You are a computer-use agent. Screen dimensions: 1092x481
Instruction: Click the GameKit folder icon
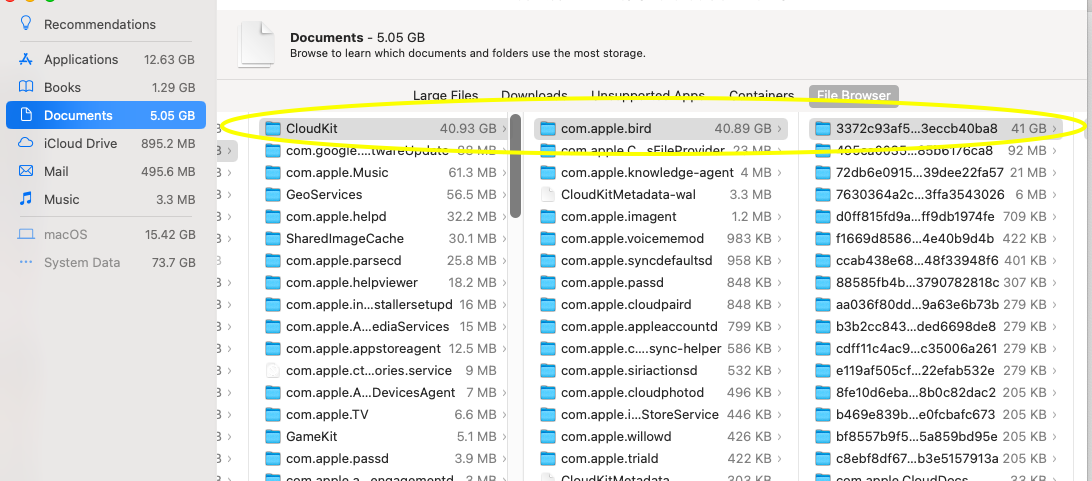click(x=273, y=436)
